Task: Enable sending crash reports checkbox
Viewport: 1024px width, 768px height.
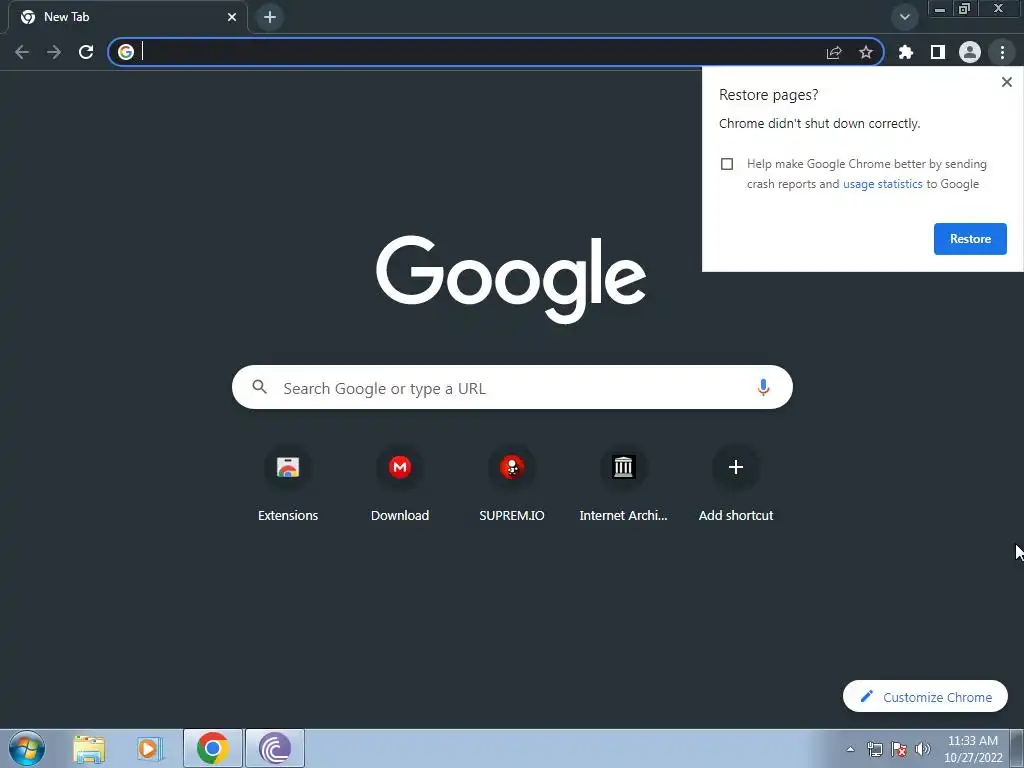Action: [x=727, y=164]
